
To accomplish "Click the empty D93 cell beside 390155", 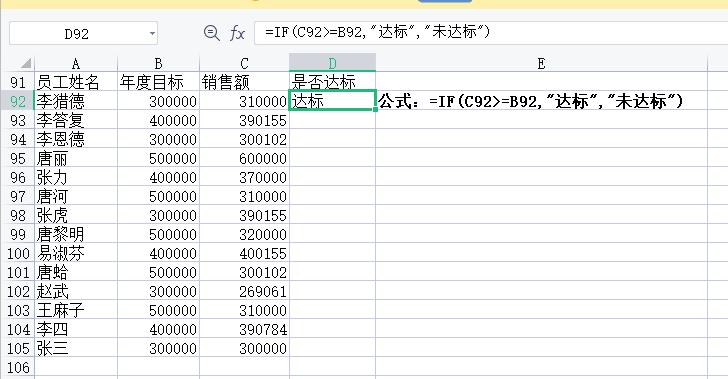I will pos(332,120).
